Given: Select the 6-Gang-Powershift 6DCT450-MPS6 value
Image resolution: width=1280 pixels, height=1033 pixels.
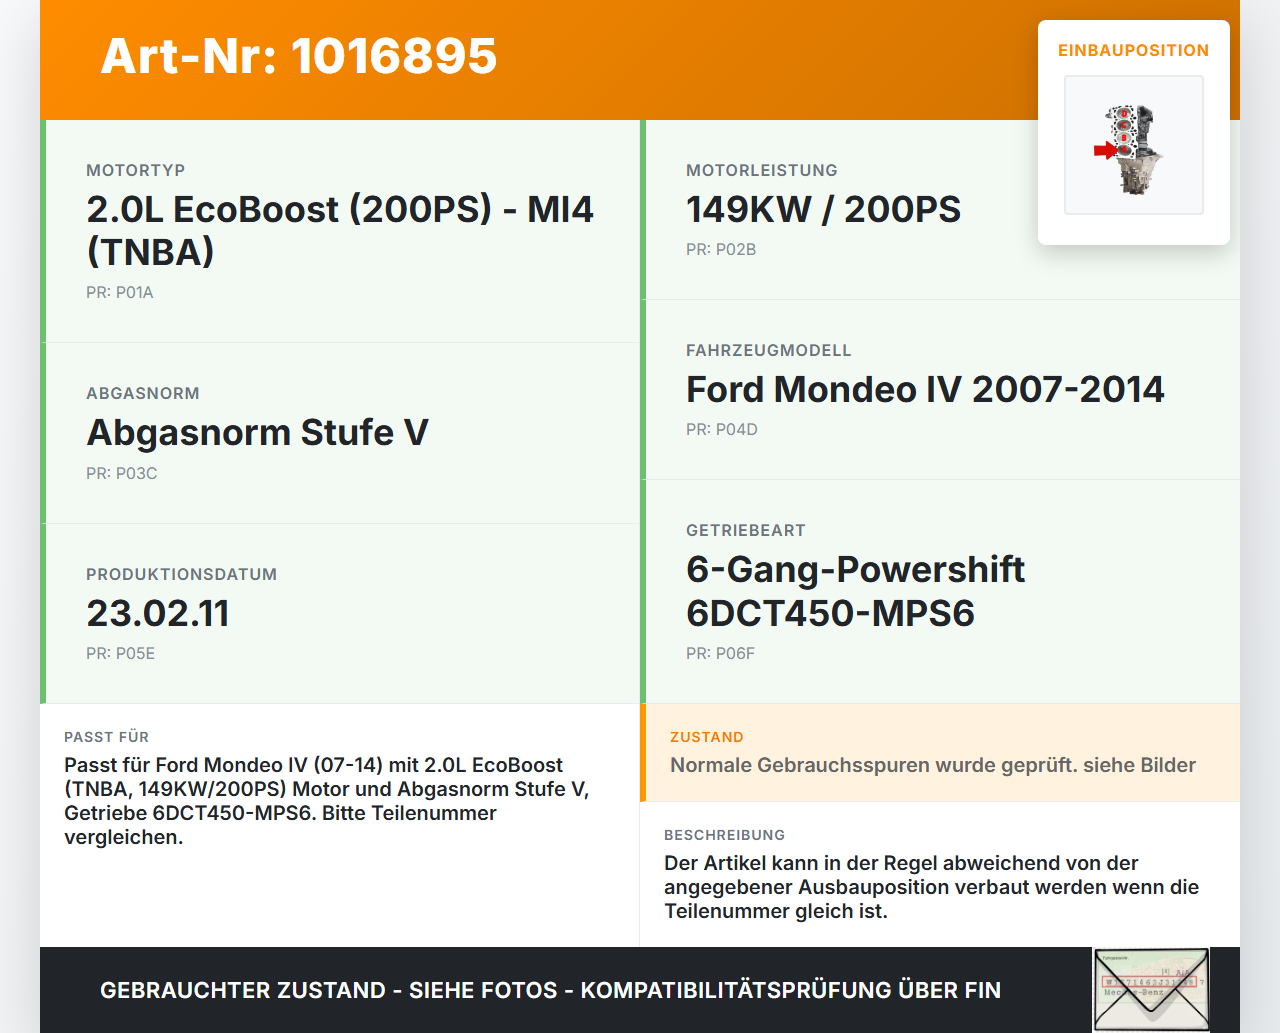Looking at the screenshot, I should [x=856, y=591].
